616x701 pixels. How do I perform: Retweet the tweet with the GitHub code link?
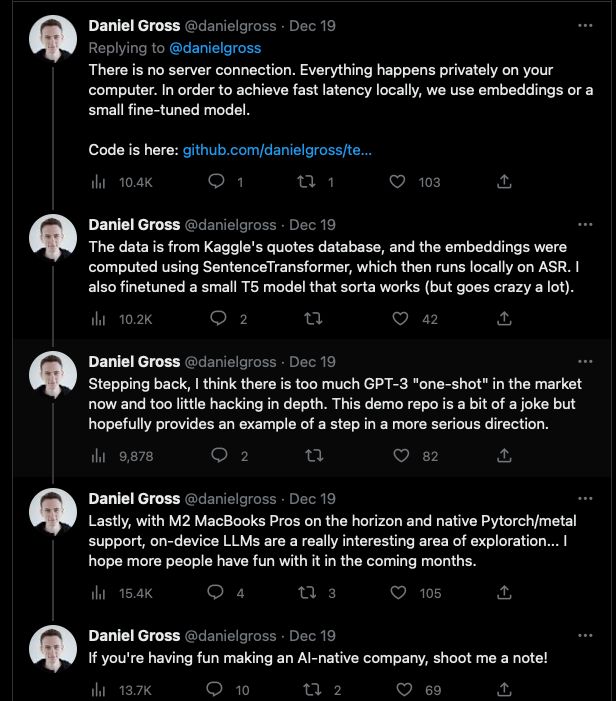306,182
